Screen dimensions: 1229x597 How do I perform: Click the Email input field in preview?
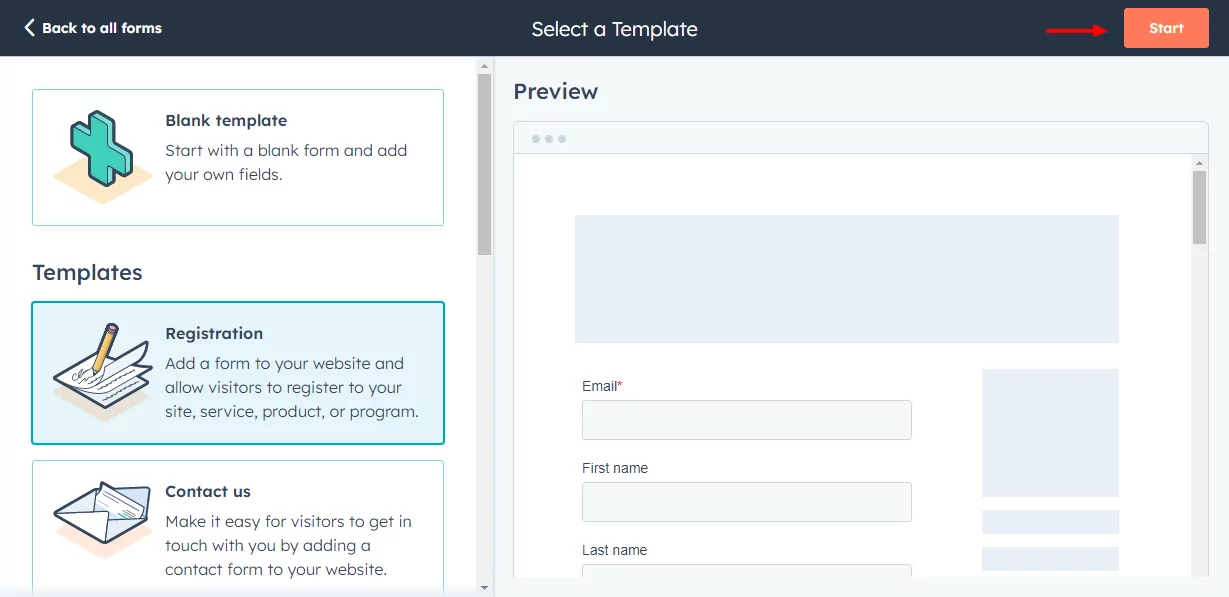coord(746,420)
